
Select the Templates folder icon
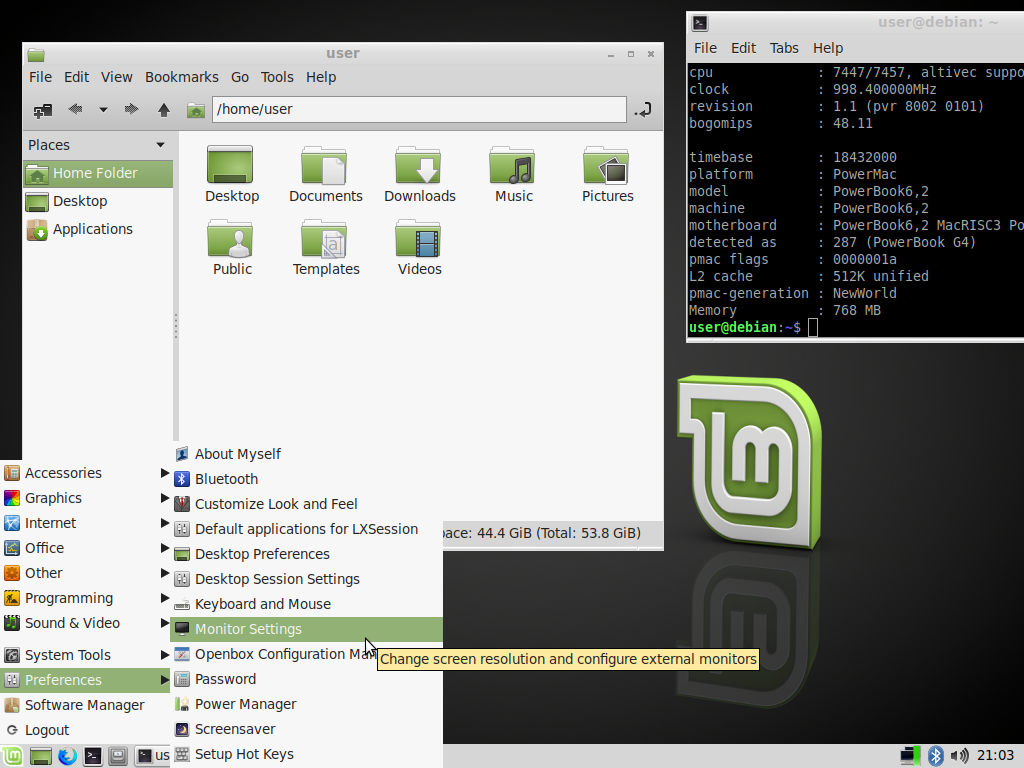(x=325, y=248)
